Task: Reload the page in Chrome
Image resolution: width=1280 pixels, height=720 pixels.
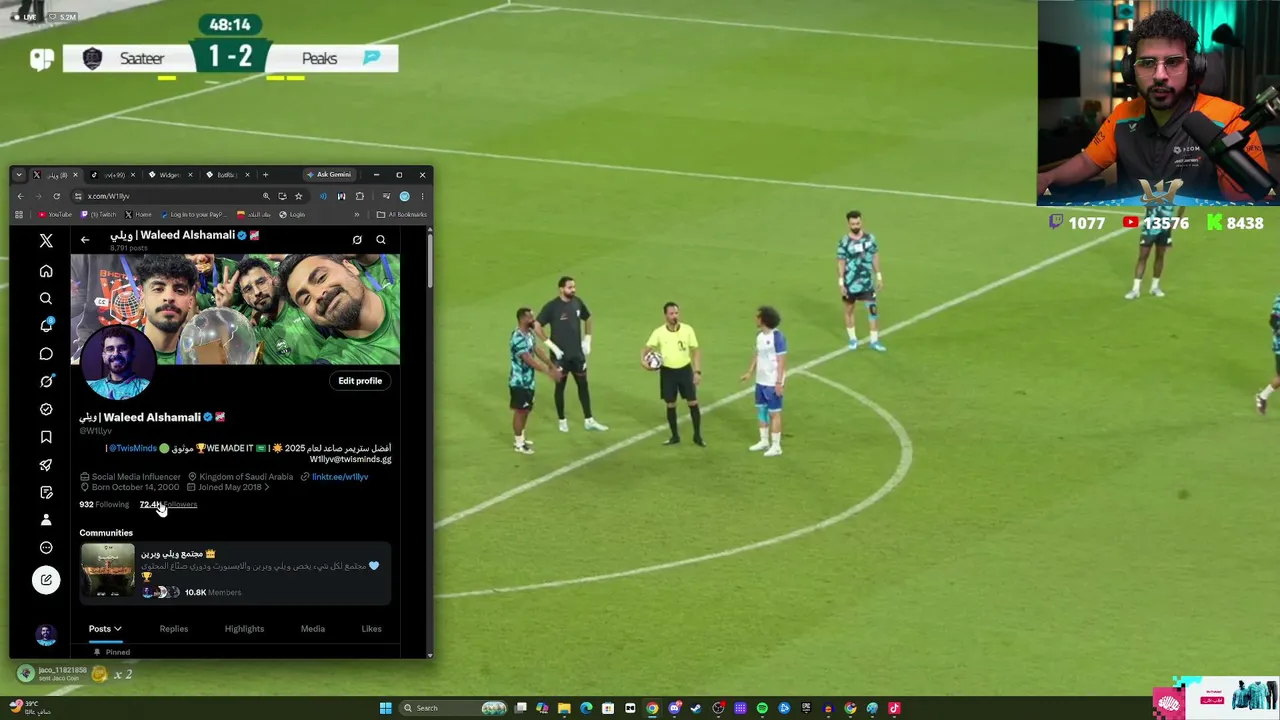Action: [56, 196]
